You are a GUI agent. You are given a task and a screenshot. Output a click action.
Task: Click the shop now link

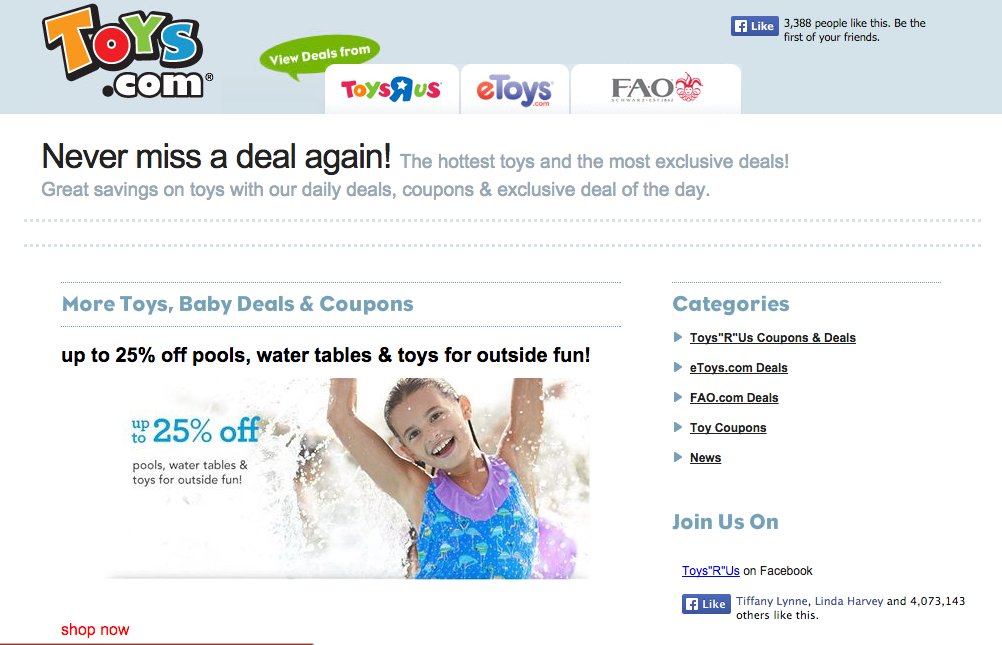pyautogui.click(x=95, y=630)
